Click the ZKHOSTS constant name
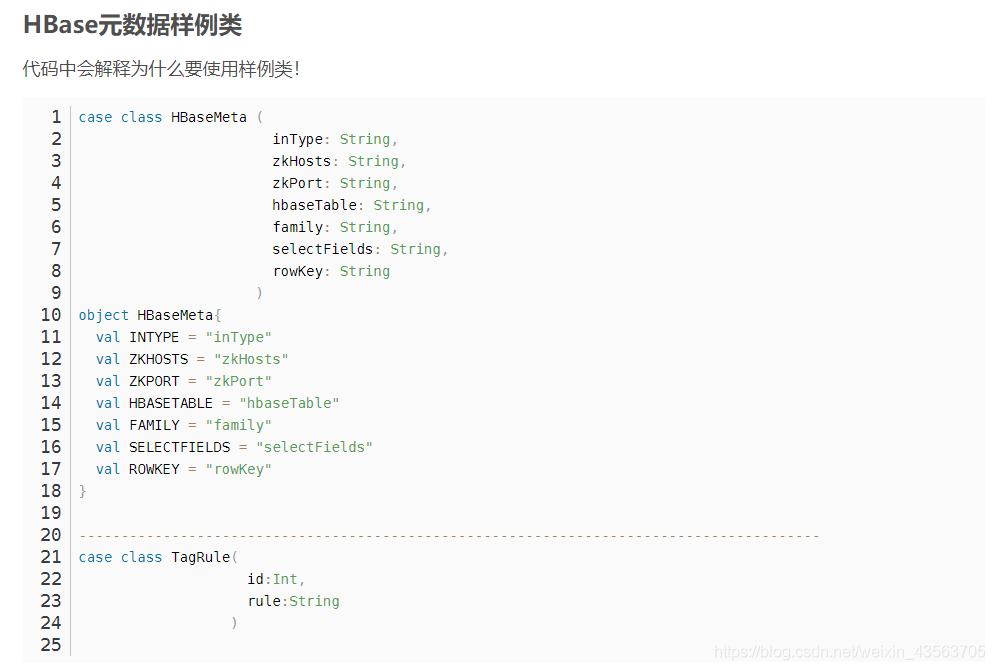The image size is (995, 670). [159, 359]
